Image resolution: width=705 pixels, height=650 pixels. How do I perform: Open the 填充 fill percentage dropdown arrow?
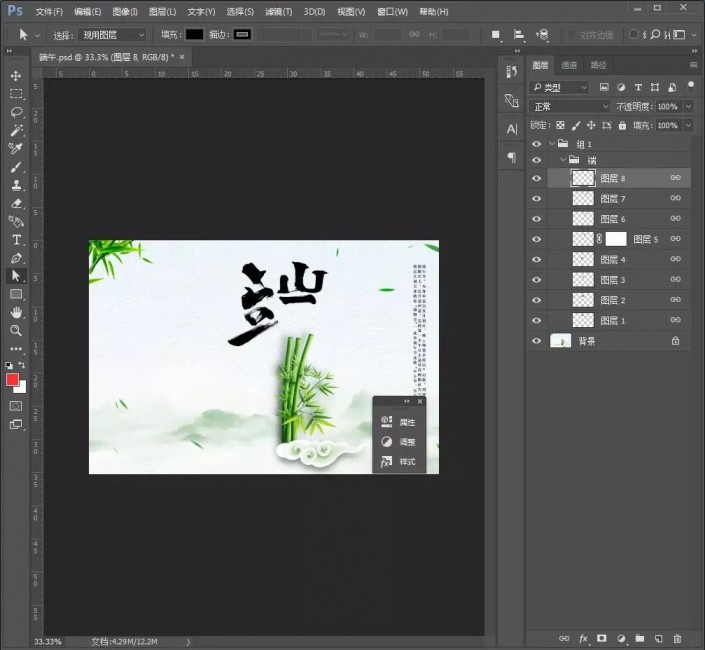point(688,125)
